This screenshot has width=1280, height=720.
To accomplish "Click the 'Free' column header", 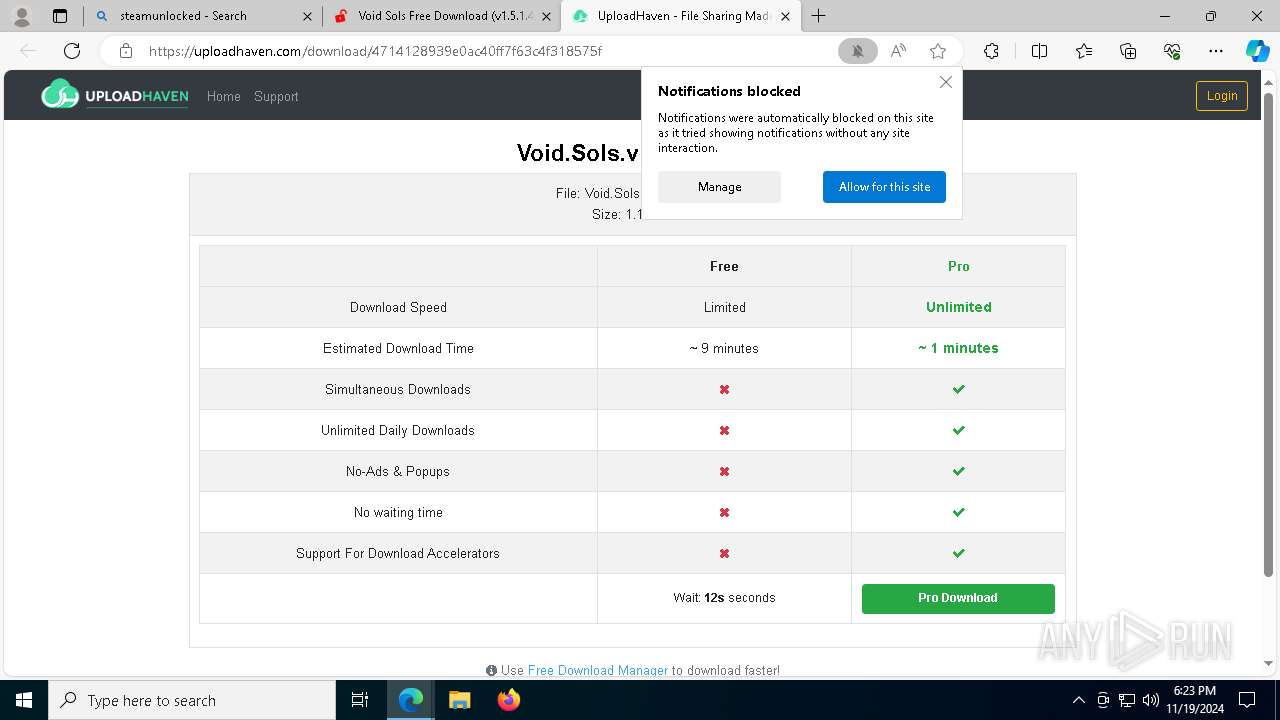I will pyautogui.click(x=724, y=266).
